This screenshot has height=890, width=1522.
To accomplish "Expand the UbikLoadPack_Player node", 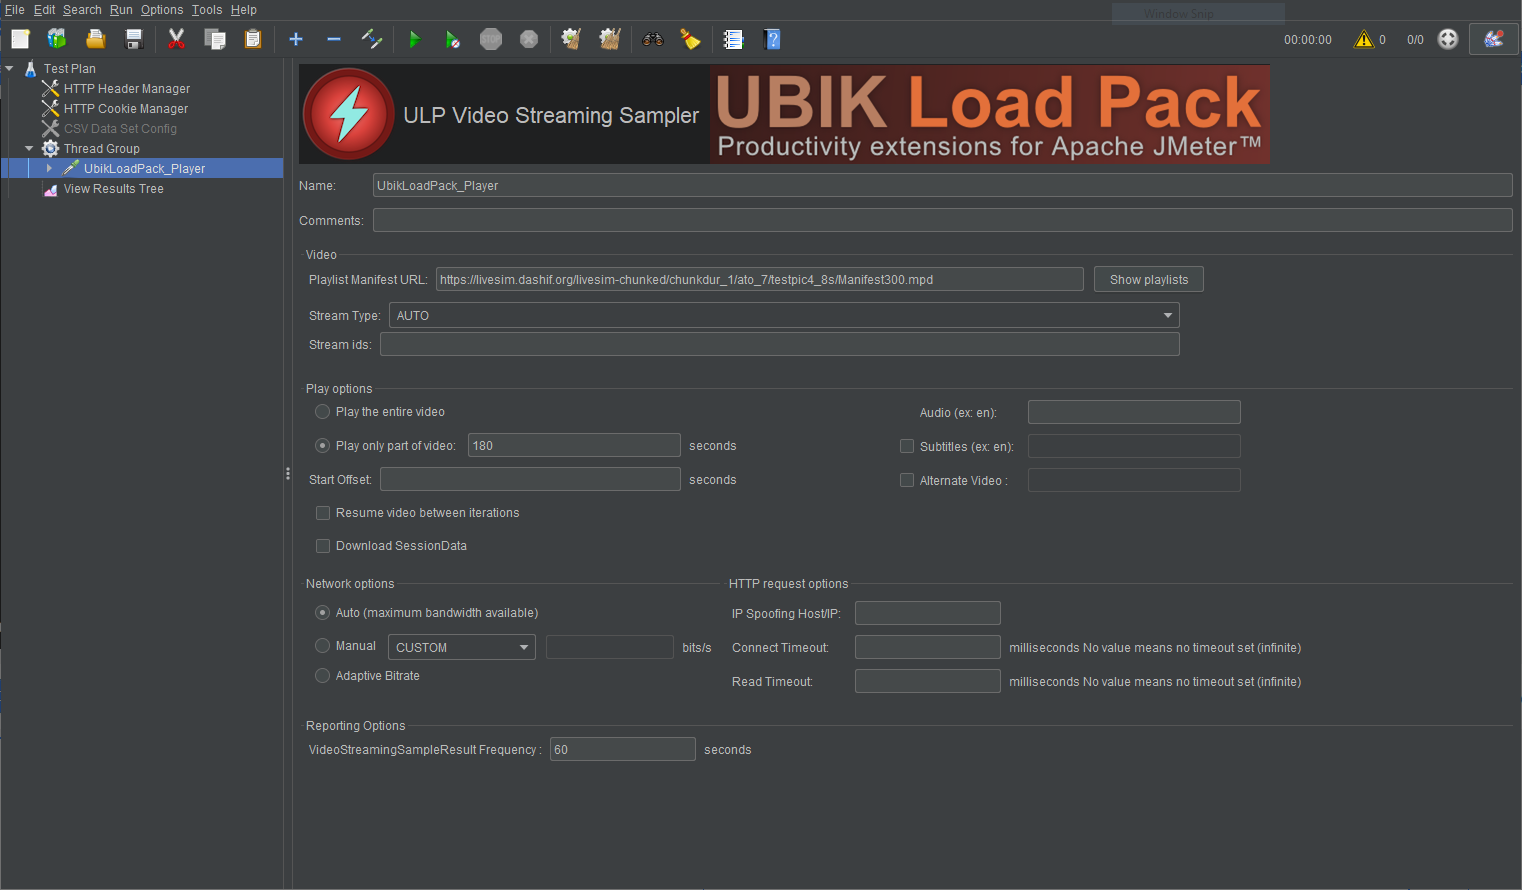I will point(49,169).
